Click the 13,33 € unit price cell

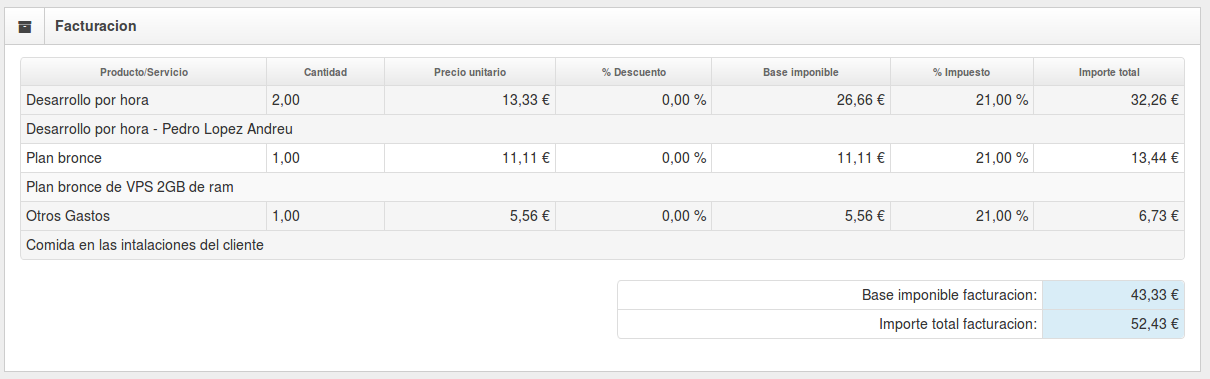pos(470,100)
